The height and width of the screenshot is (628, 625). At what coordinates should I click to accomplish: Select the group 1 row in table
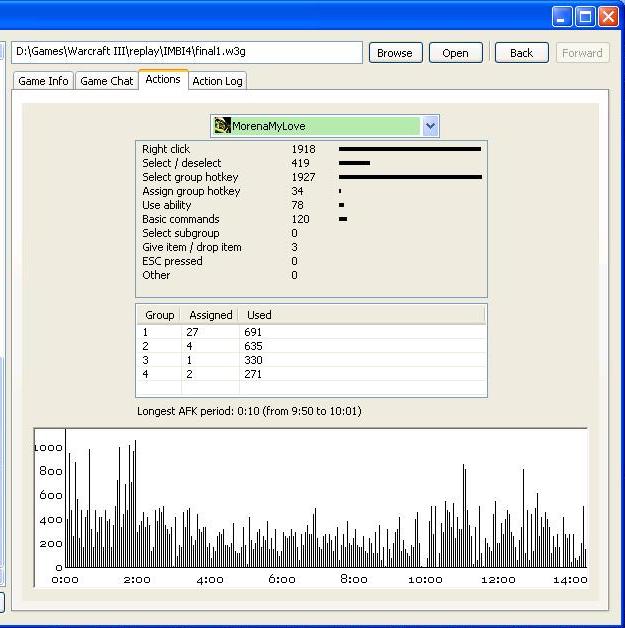(310, 332)
